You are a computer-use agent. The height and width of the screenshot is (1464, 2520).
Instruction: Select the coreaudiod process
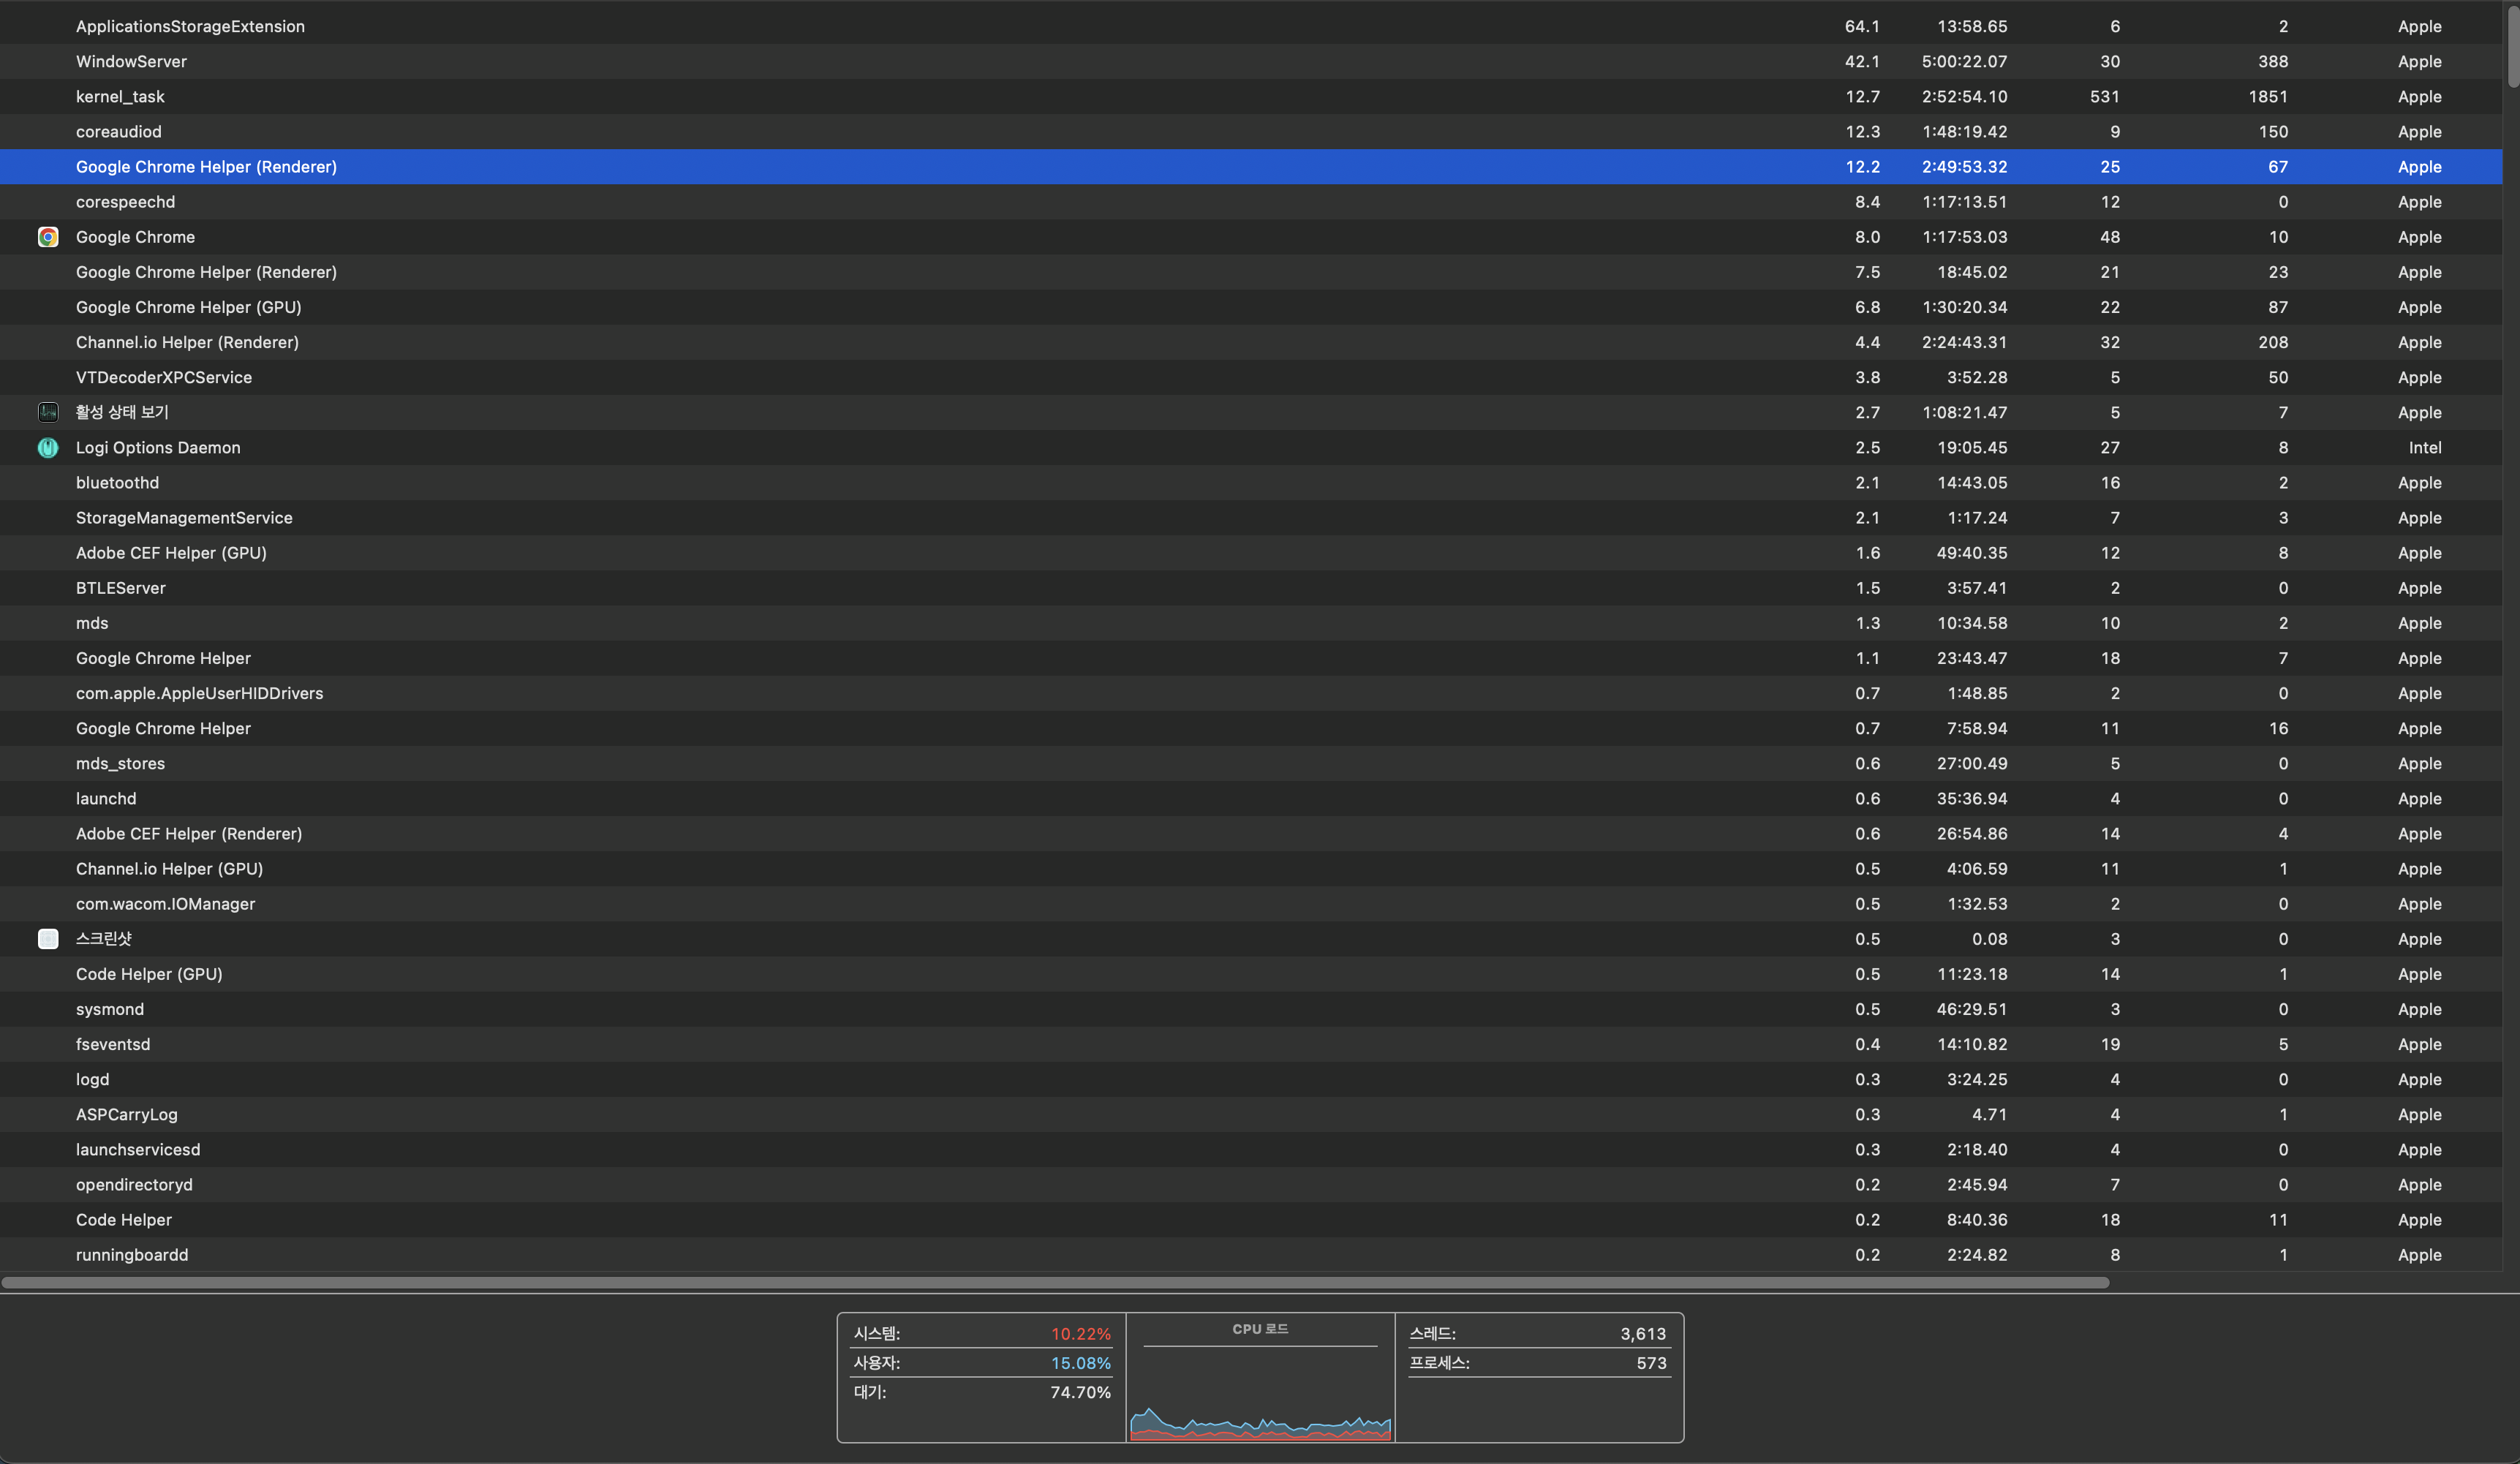(x=1251, y=132)
